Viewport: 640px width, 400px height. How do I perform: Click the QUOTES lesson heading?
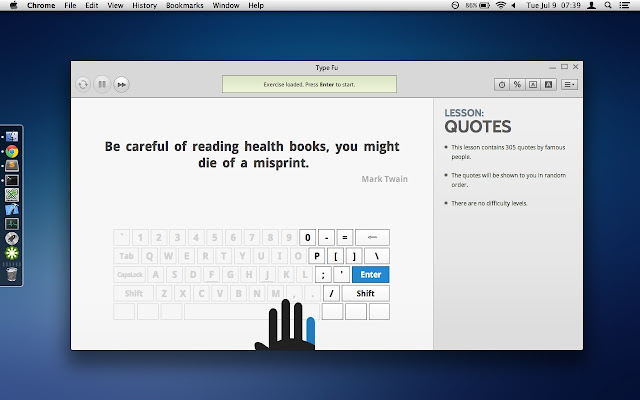tap(478, 127)
